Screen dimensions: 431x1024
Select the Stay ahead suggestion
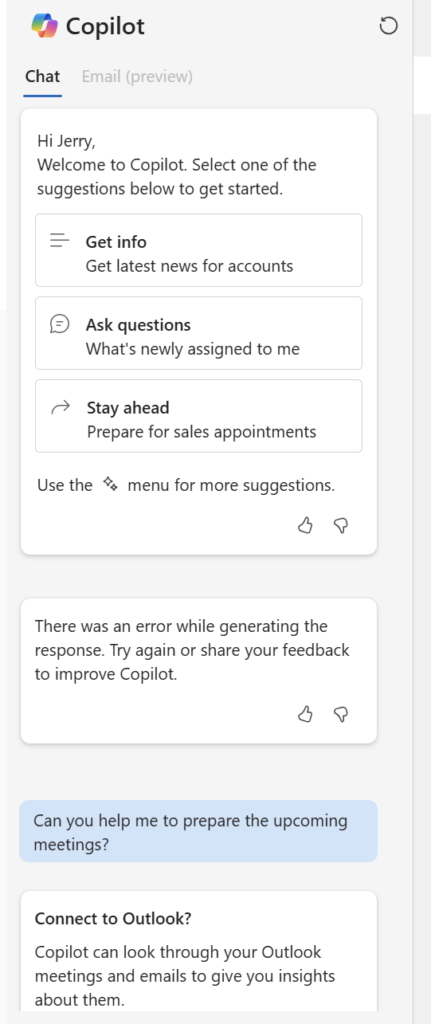point(199,416)
